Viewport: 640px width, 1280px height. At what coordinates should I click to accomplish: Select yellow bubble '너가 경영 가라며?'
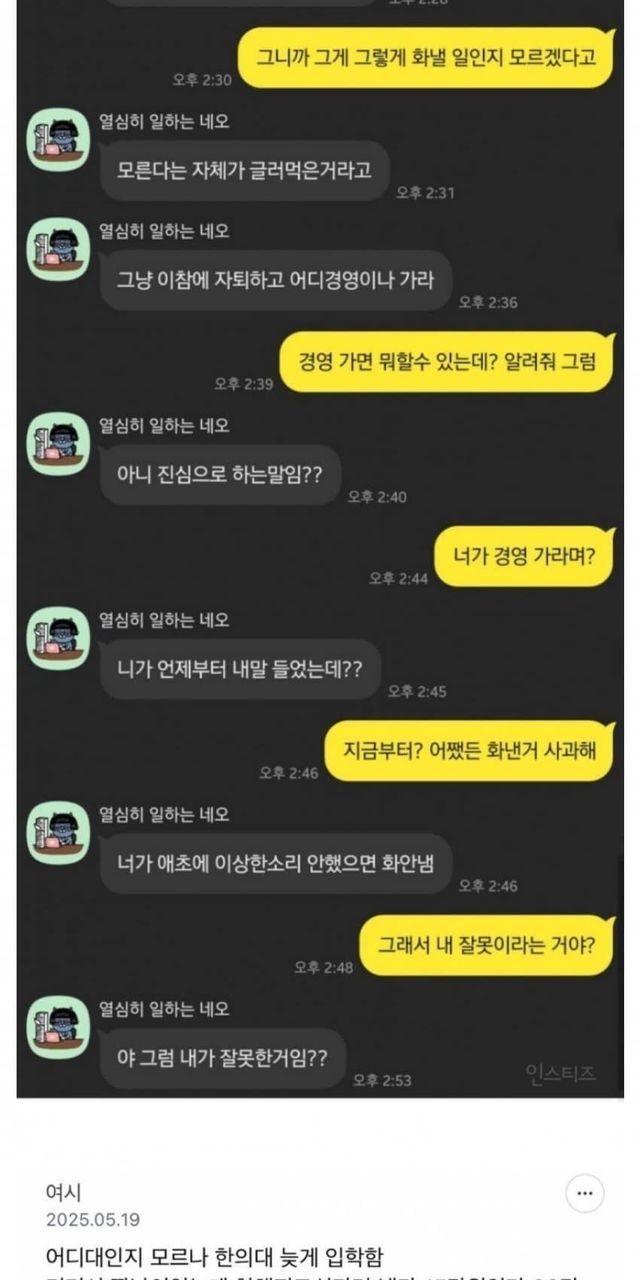[x=524, y=555]
